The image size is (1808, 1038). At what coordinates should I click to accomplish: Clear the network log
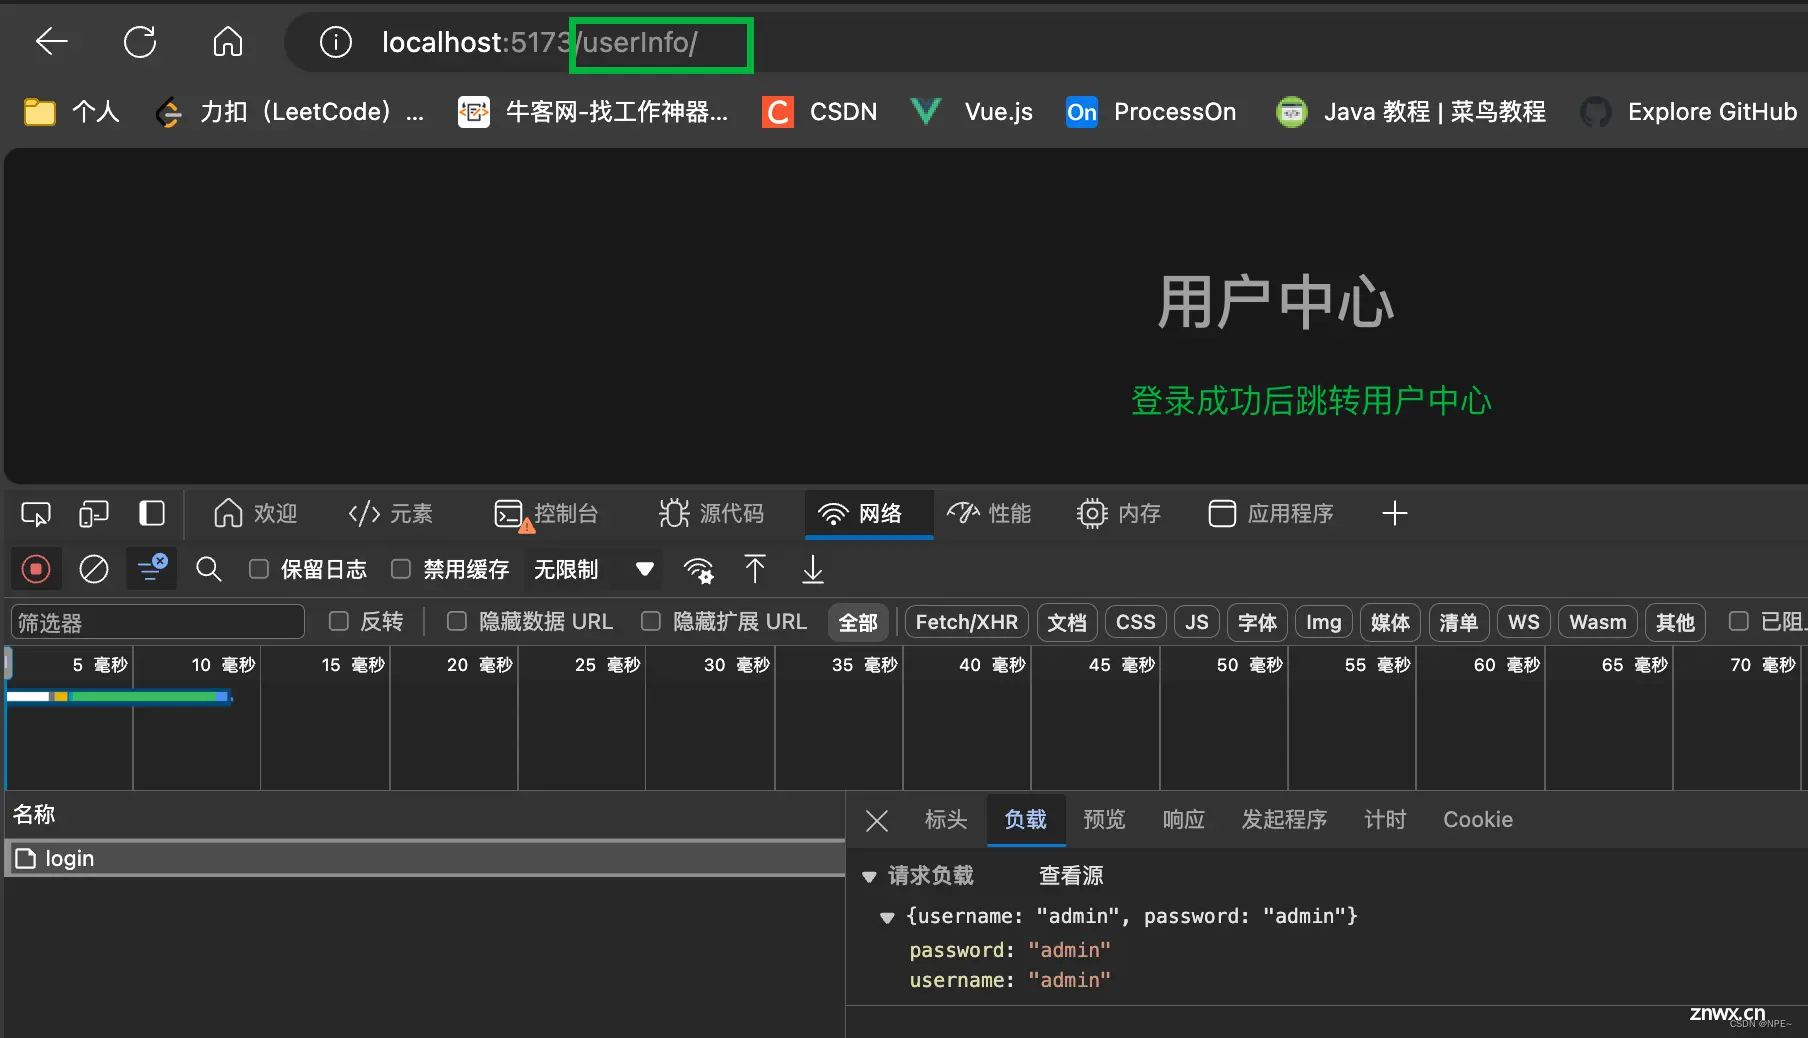coord(94,570)
